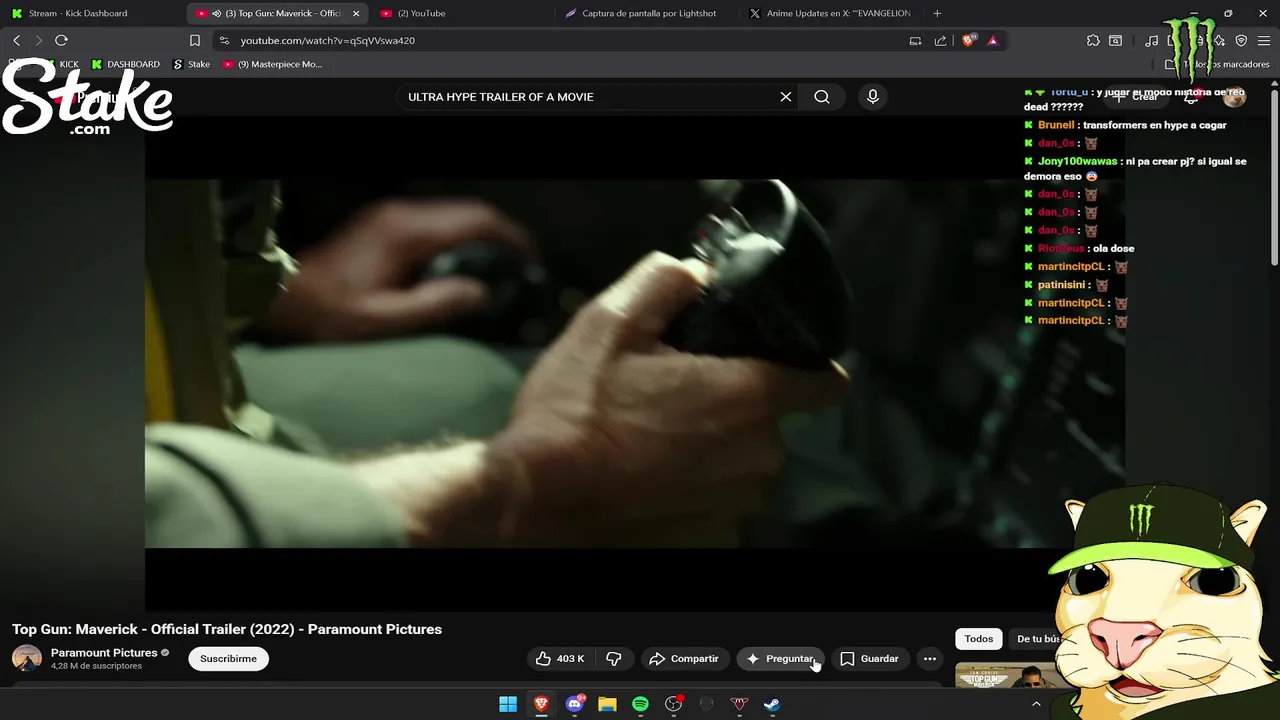Save video with Guardar button
The height and width of the screenshot is (720, 1280).
869,658
